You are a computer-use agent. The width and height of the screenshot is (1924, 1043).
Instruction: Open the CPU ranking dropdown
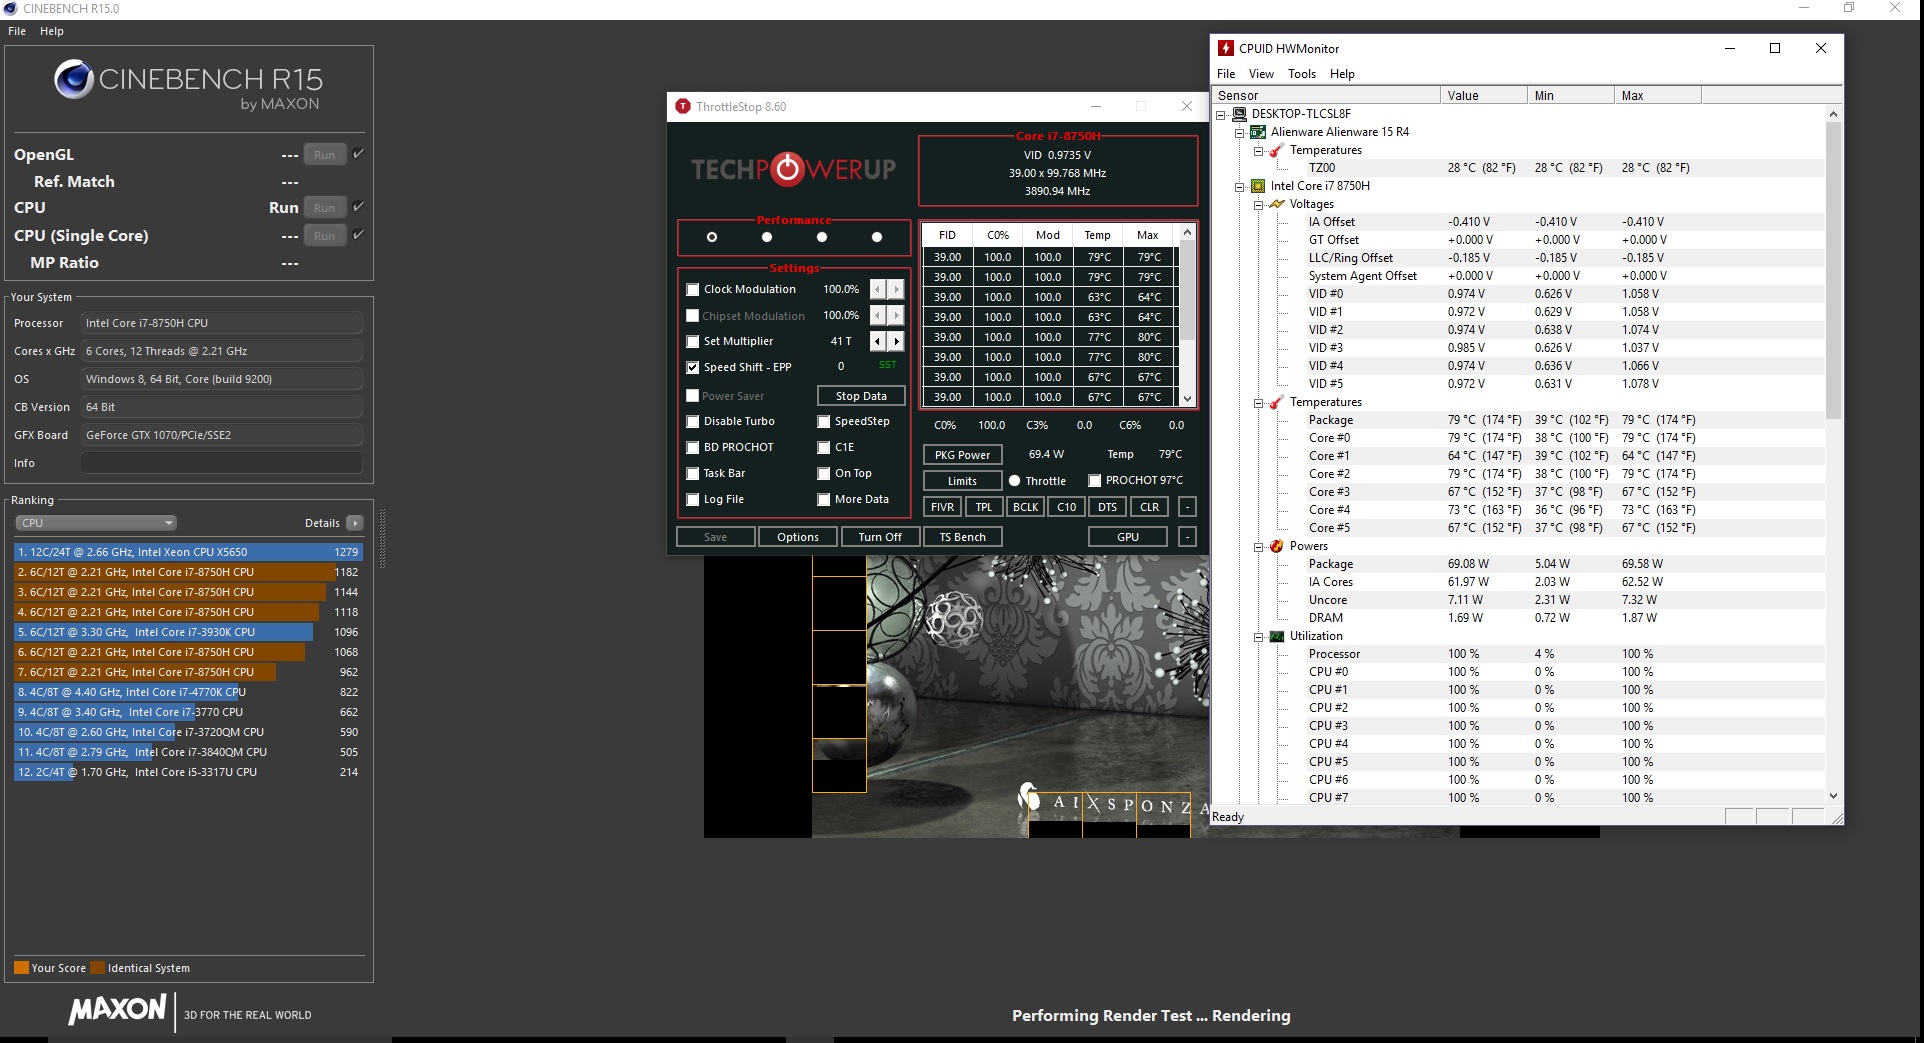pos(96,523)
